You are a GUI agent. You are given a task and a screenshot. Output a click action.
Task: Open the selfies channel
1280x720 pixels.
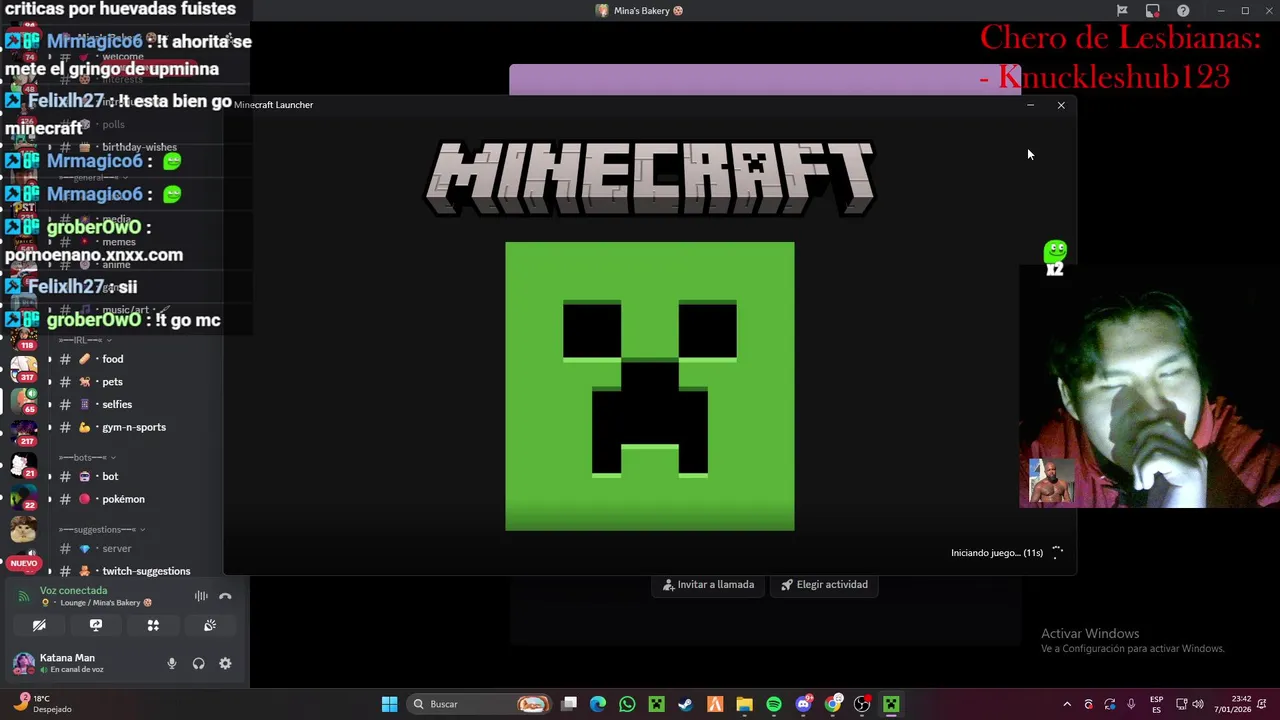point(117,404)
